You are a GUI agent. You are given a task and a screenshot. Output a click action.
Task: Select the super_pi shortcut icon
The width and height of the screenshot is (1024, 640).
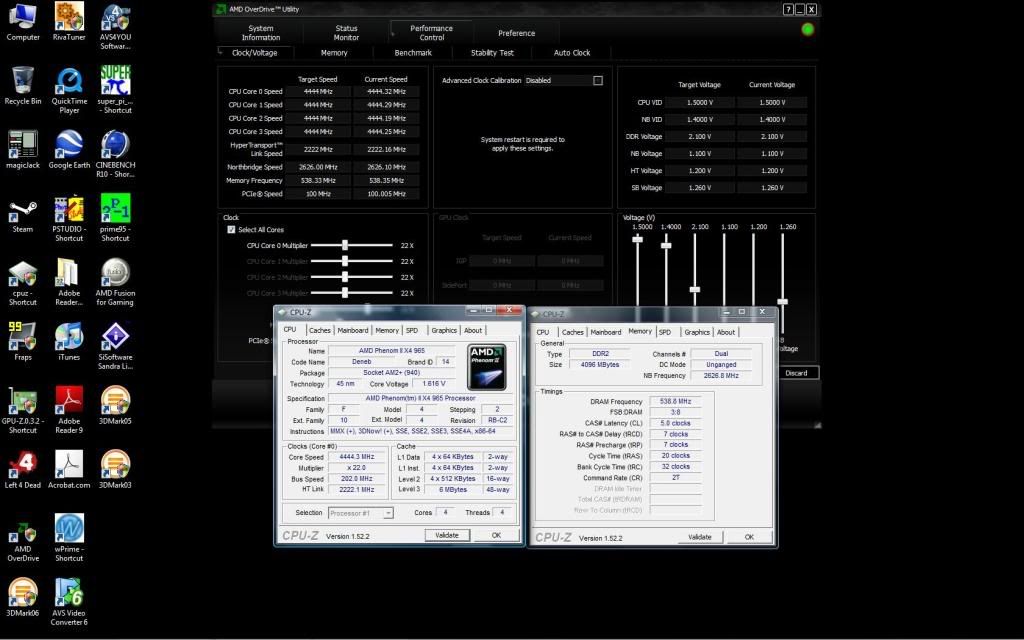tap(116, 89)
